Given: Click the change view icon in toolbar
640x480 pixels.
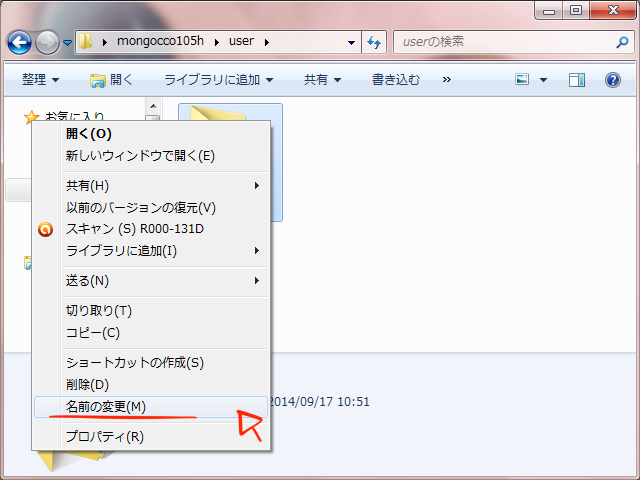Looking at the screenshot, I should coord(522,79).
